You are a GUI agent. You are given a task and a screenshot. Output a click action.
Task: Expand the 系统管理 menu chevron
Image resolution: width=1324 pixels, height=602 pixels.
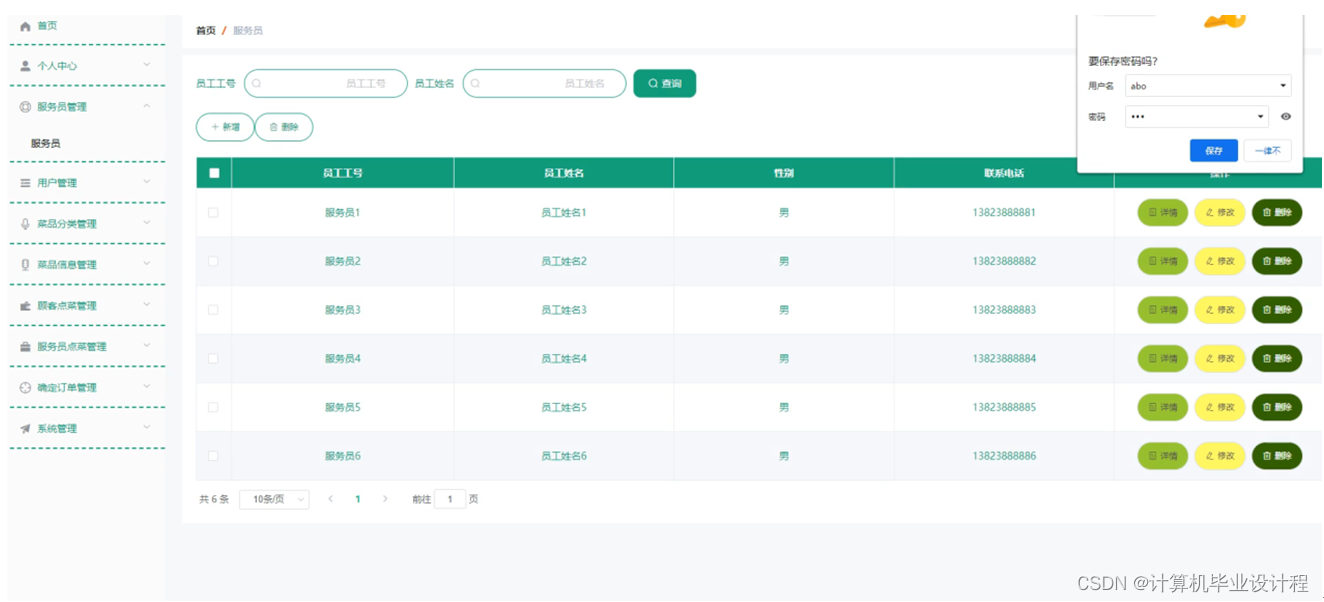[x=147, y=428]
